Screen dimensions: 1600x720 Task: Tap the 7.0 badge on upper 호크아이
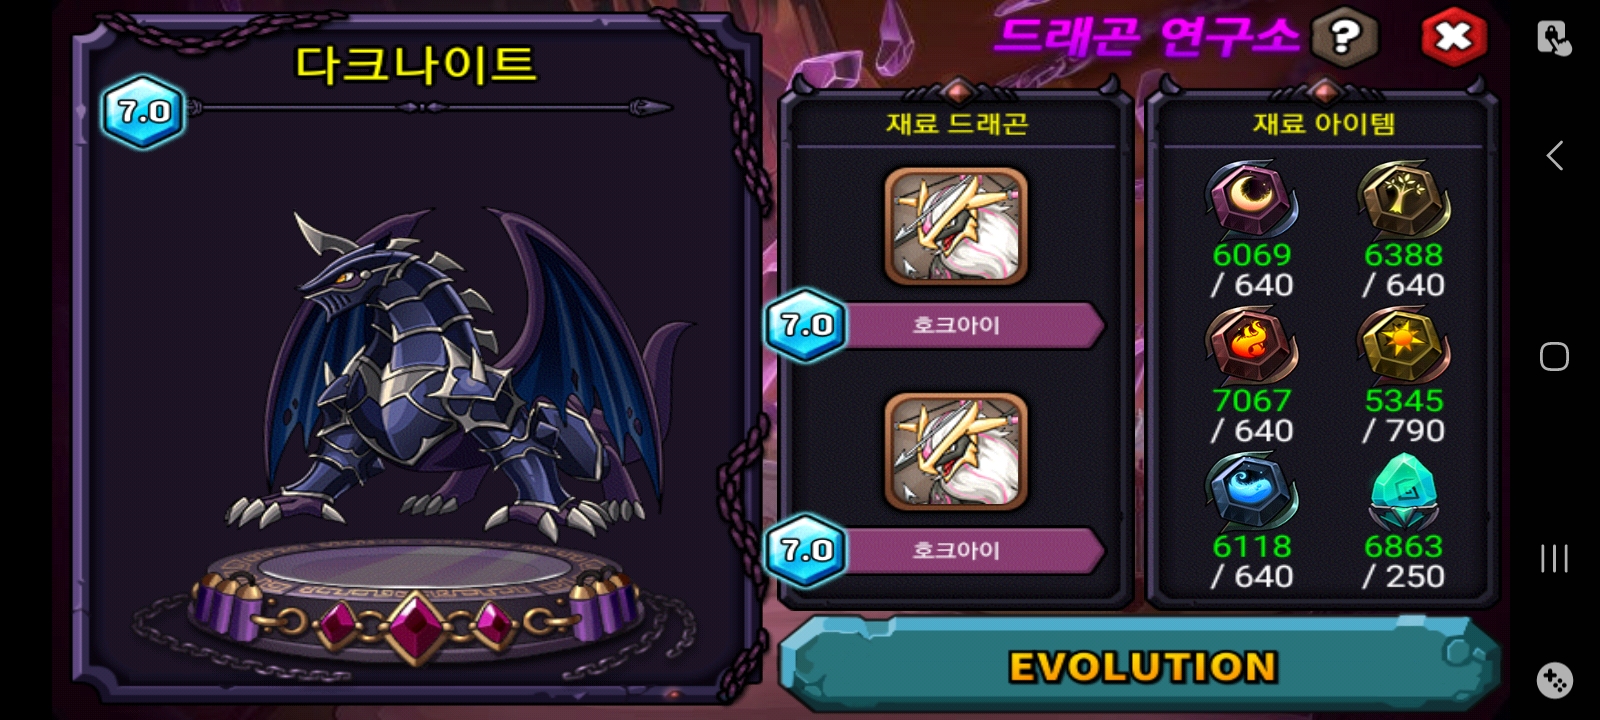pos(806,325)
